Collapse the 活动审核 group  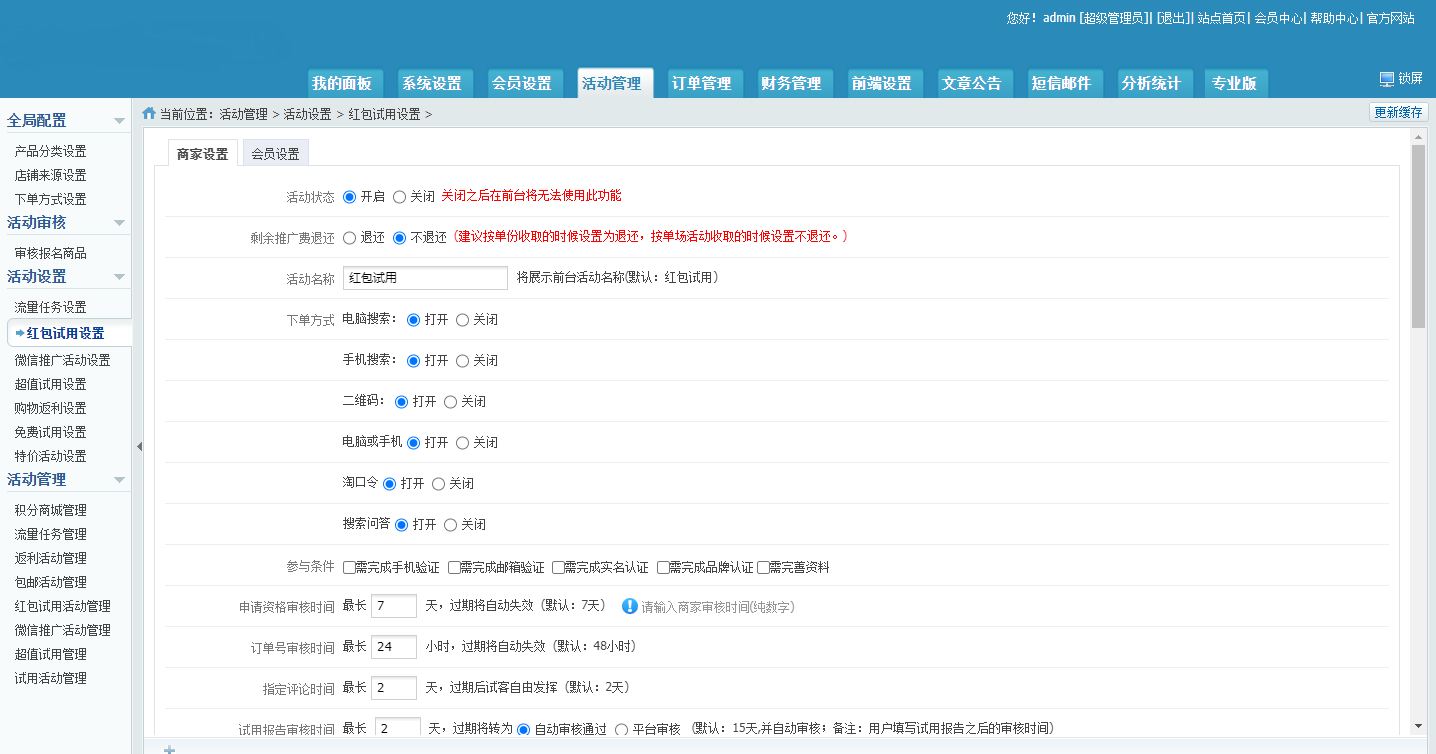[x=119, y=222]
